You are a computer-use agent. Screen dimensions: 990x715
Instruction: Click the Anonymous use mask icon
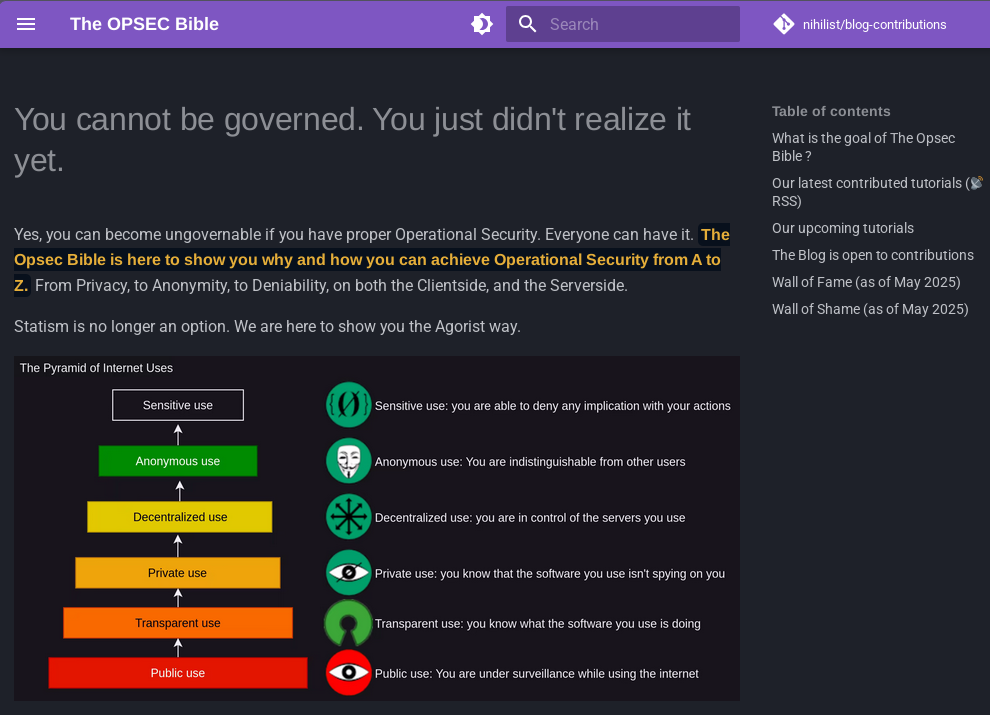tap(348, 461)
